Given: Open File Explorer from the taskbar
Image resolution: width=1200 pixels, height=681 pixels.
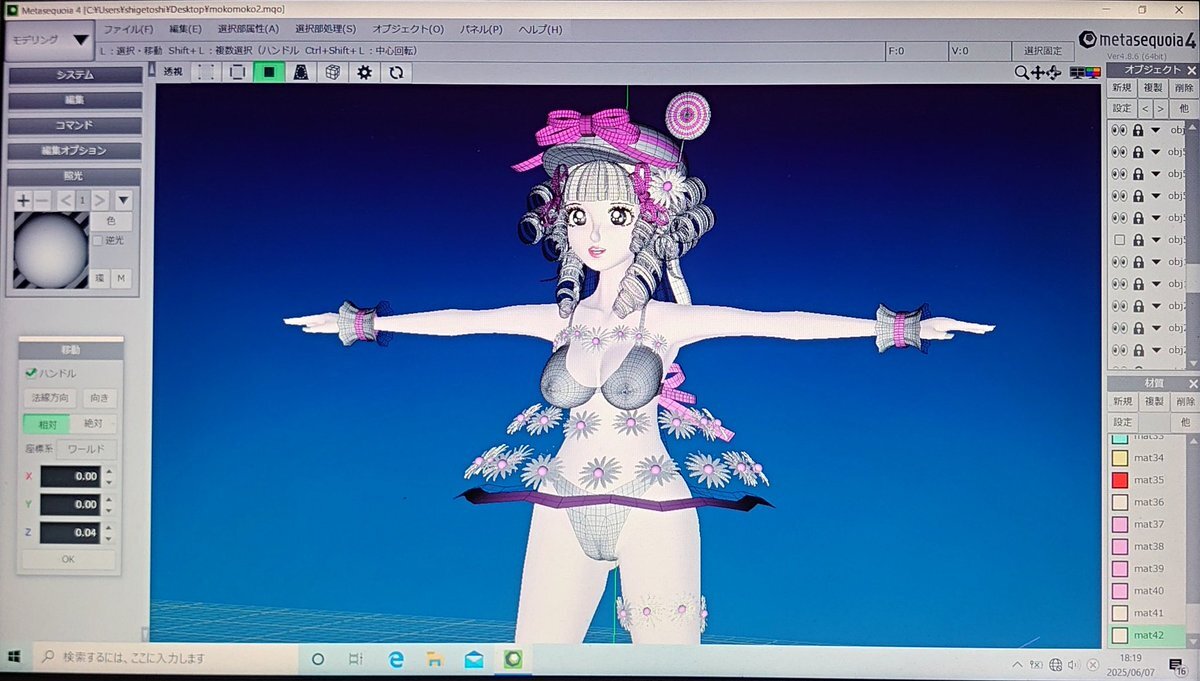Looking at the screenshot, I should click(434, 659).
